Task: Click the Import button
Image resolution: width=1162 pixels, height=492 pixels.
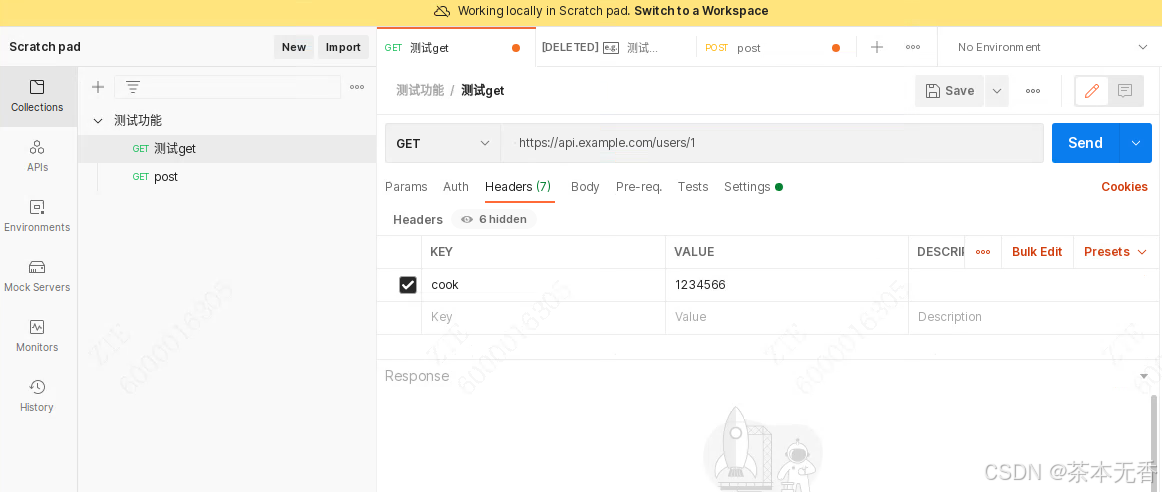Action: pyautogui.click(x=344, y=47)
